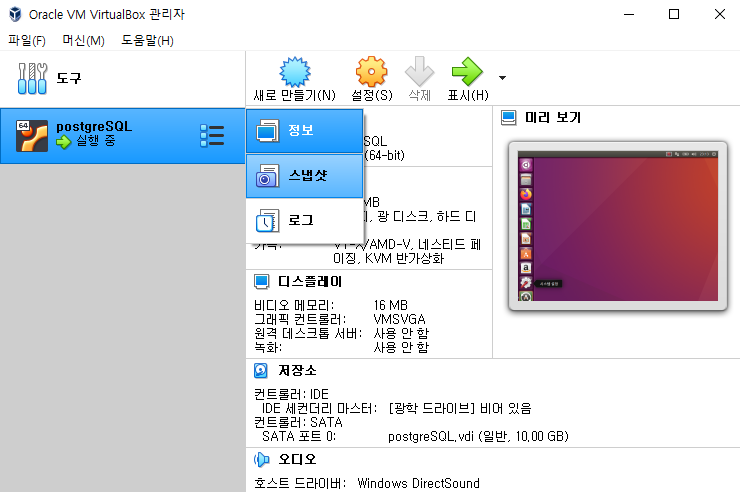Click the Windows DirectSound value
740x492 pixels.
(x=418, y=484)
